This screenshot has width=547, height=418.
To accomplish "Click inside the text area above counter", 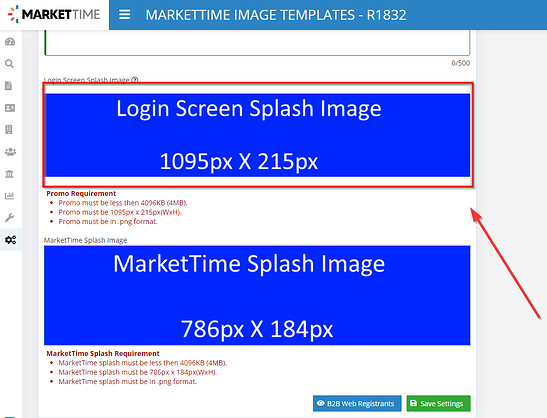I will pyautogui.click(x=257, y=43).
